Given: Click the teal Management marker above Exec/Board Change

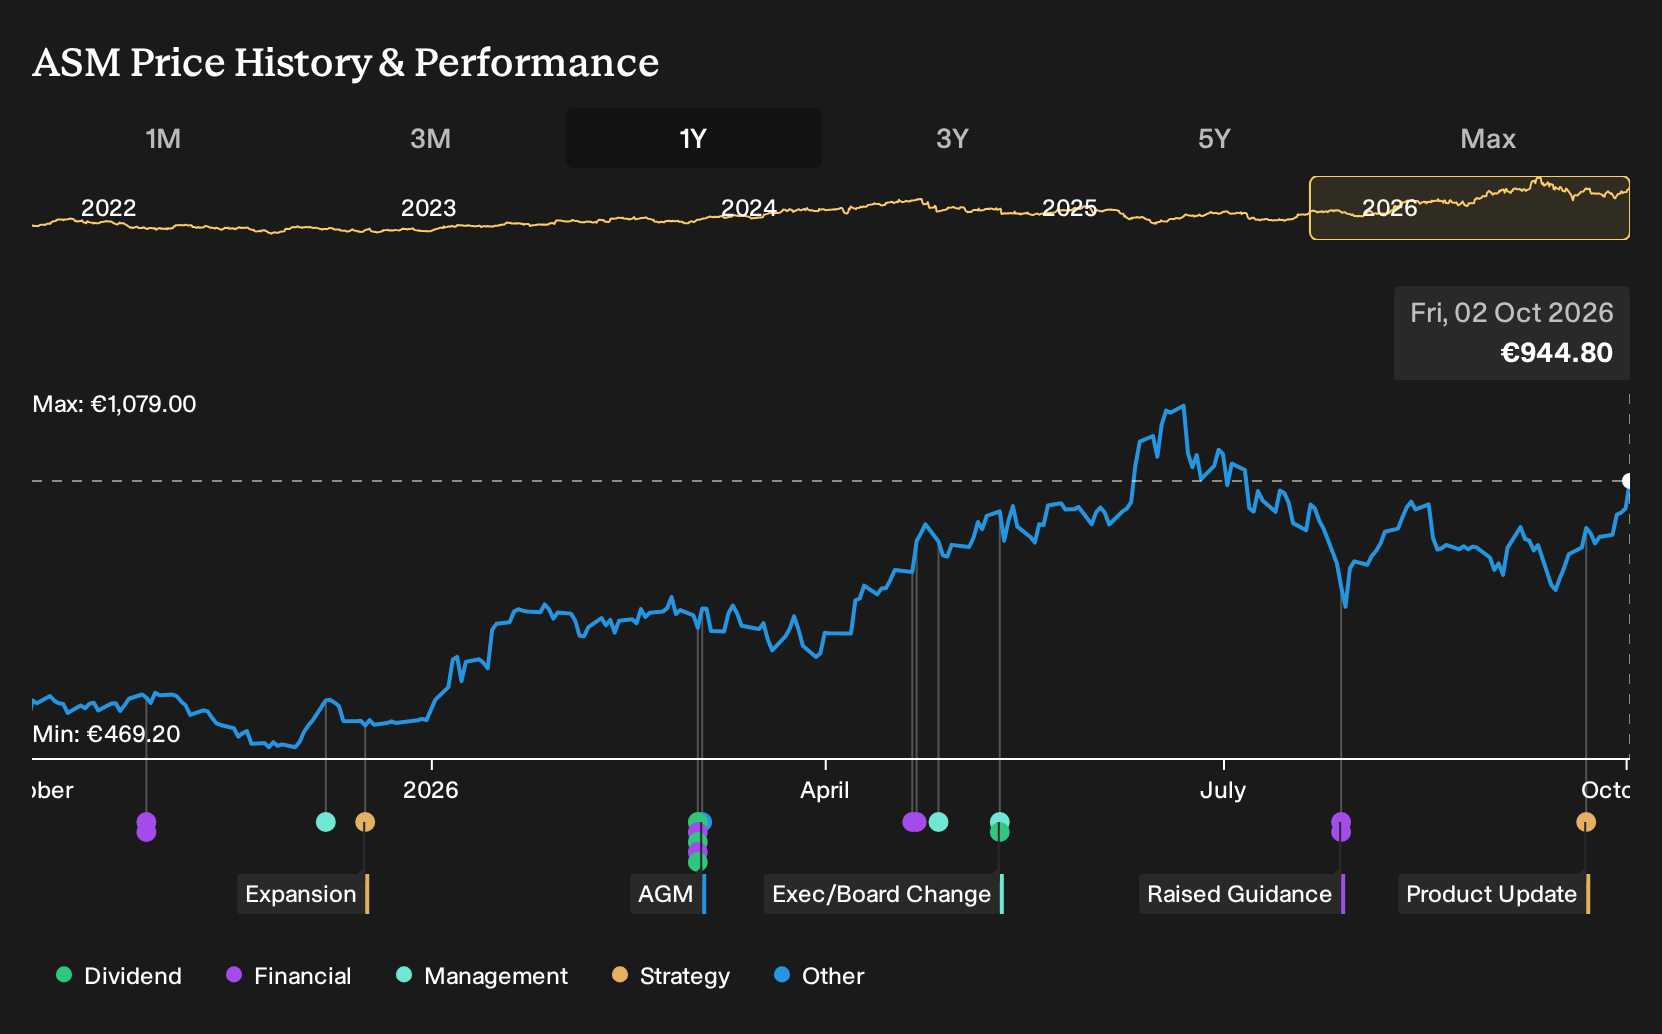Looking at the screenshot, I should [x=999, y=822].
